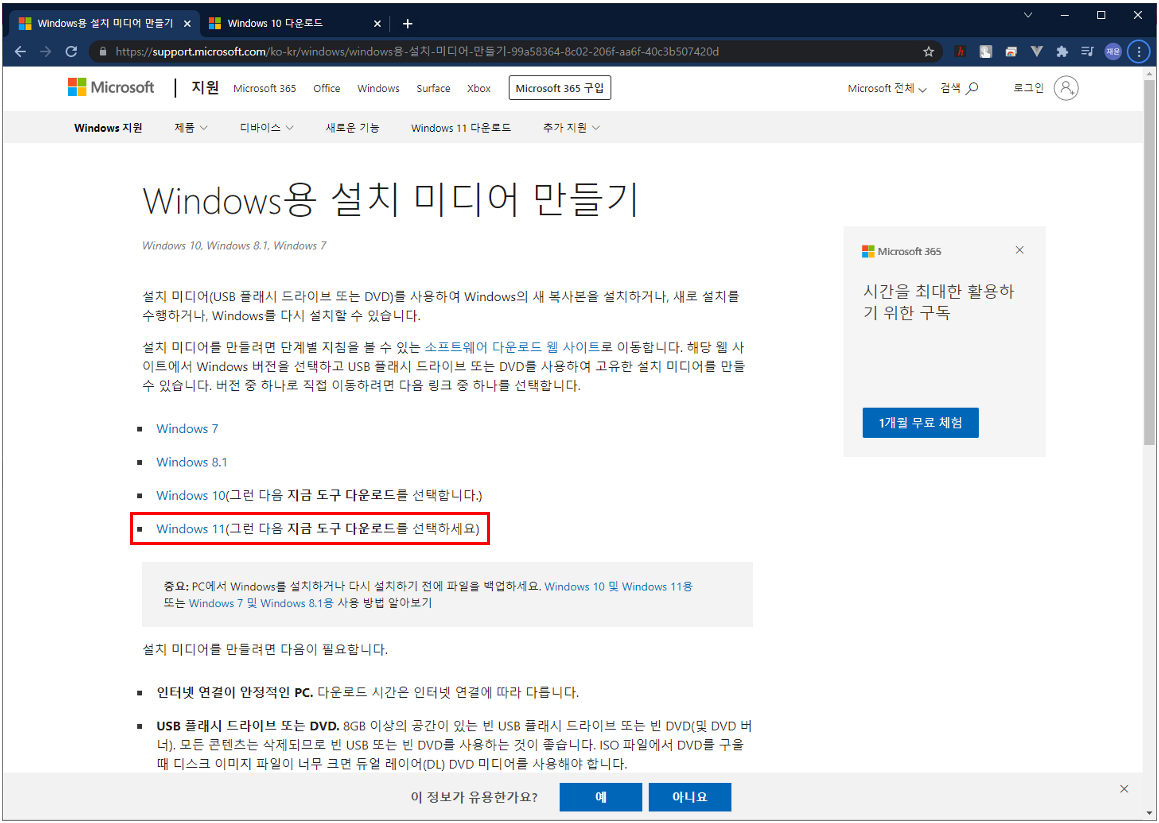
Task: Open a new browser tab
Action: click(407, 24)
